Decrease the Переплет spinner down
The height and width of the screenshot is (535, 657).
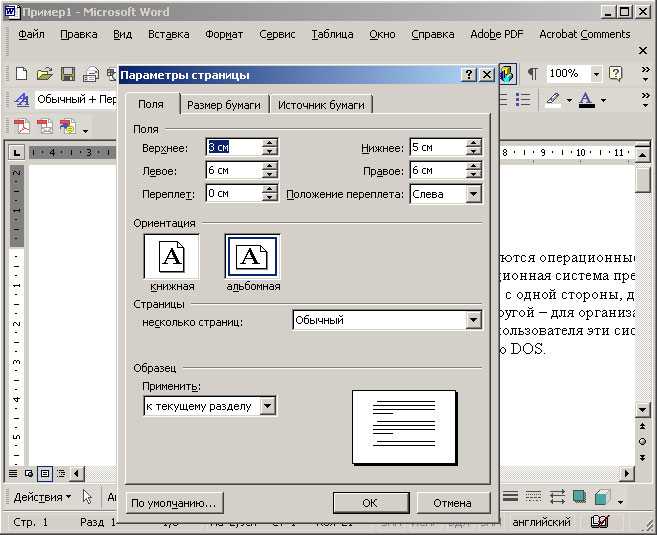click(x=270, y=198)
